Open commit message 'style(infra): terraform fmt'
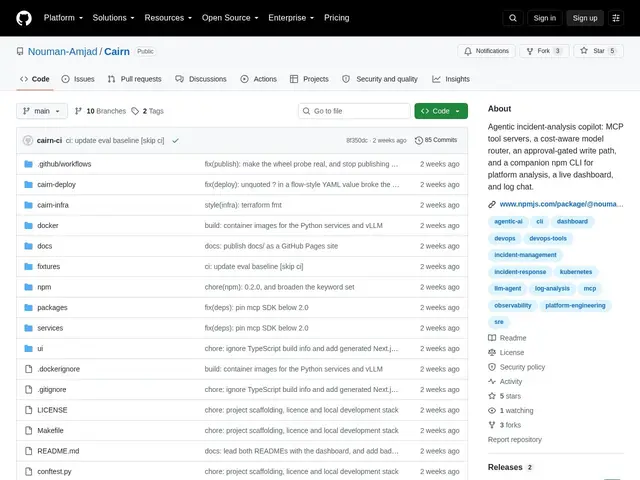 click(243, 205)
